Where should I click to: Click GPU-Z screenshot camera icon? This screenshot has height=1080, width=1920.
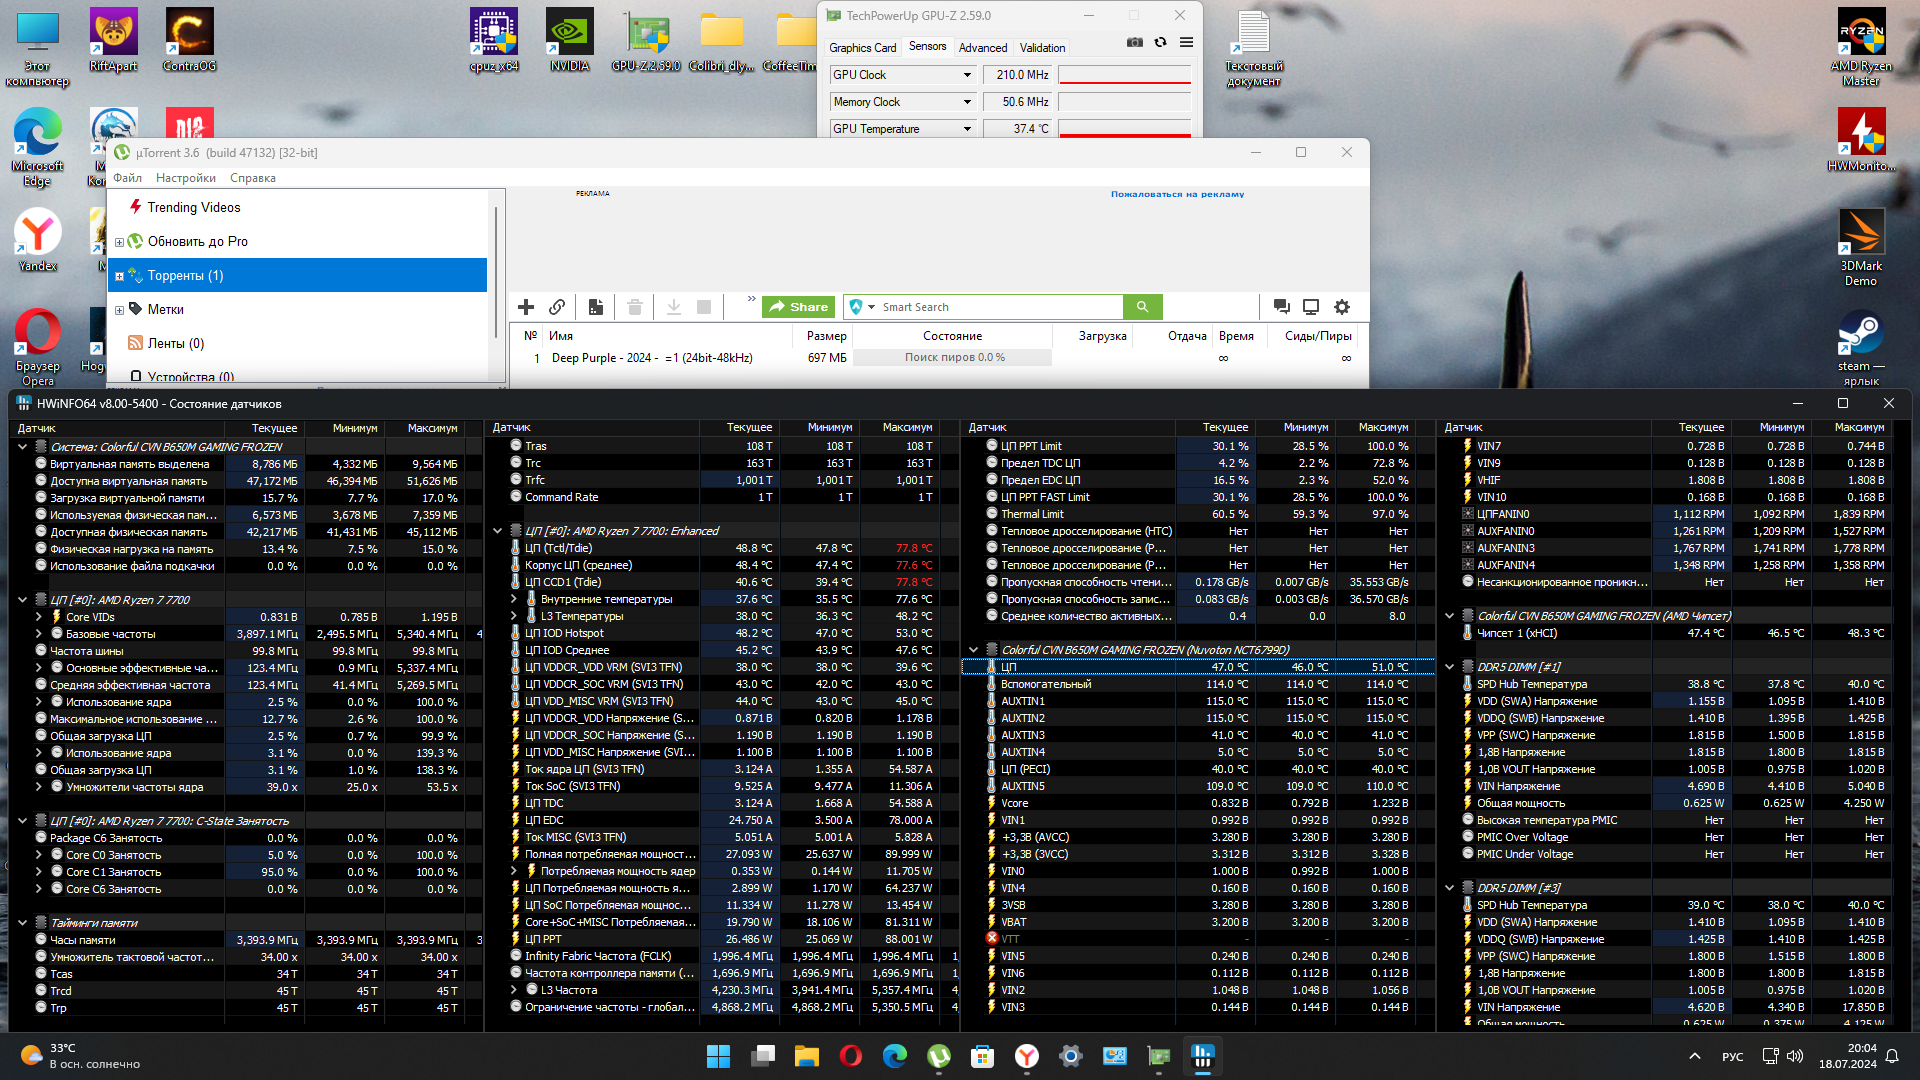coord(1134,42)
